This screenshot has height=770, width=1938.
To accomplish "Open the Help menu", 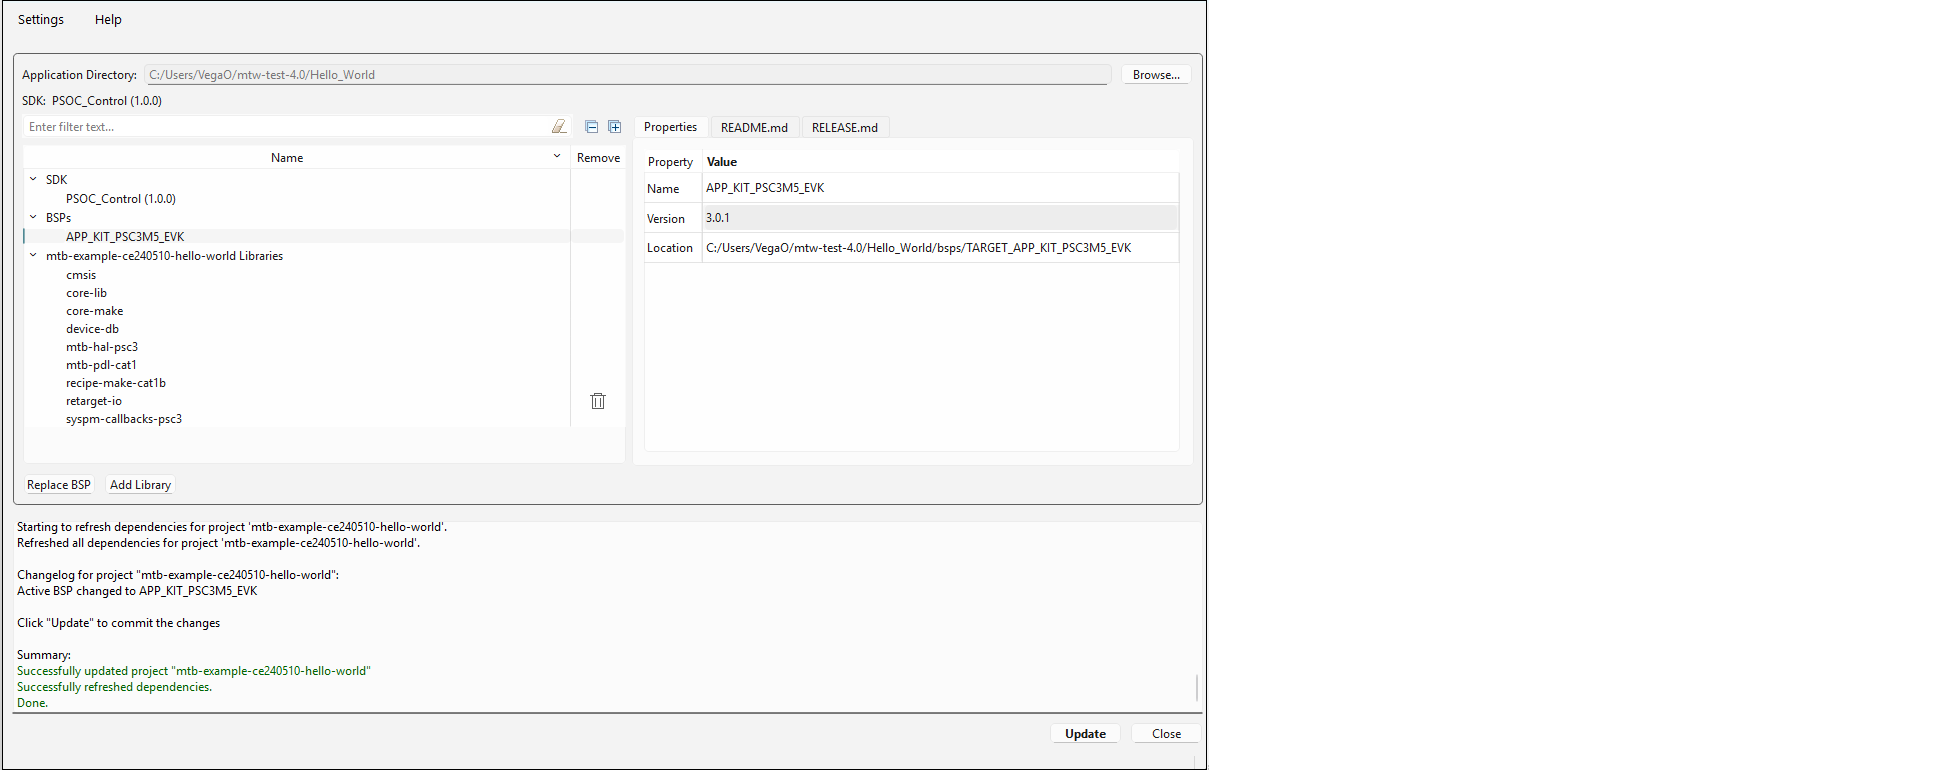I will coord(108,19).
